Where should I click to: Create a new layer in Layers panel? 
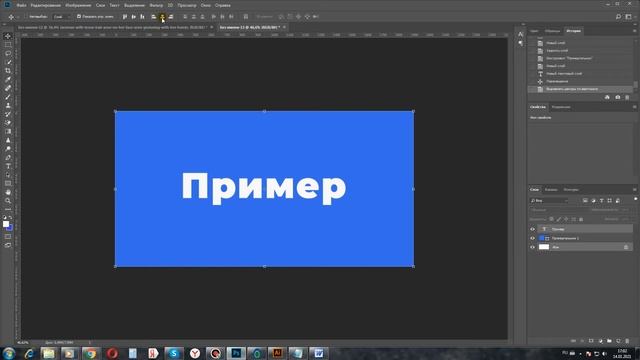(618, 341)
